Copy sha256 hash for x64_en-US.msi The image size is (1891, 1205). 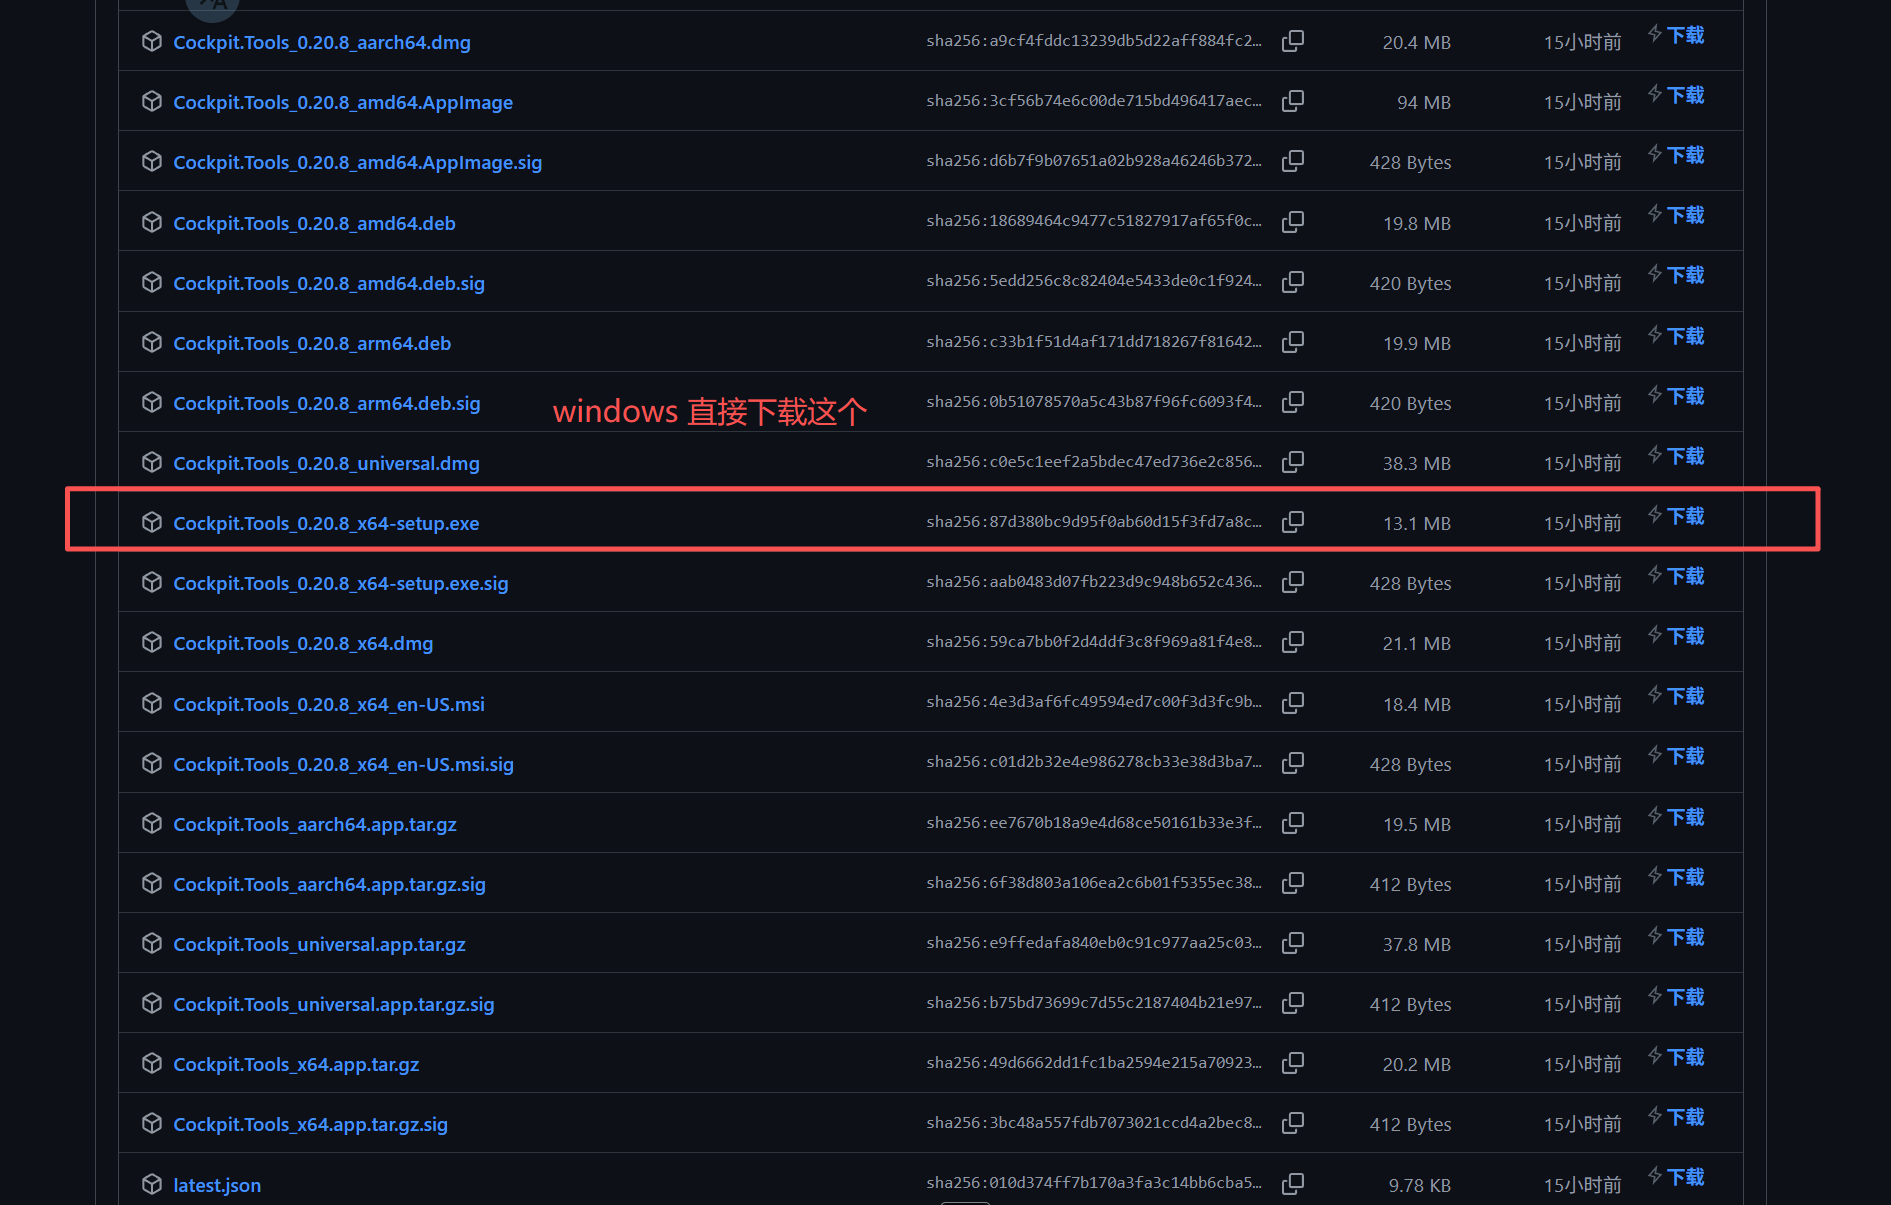[x=1293, y=703]
